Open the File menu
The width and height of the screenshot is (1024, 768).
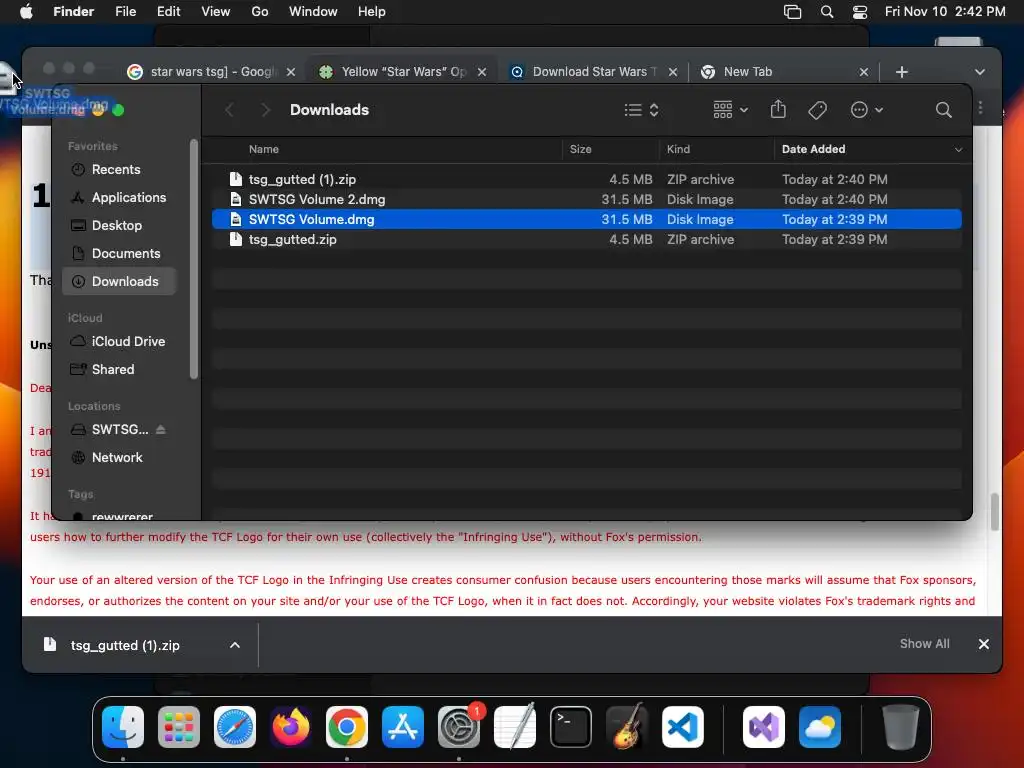(x=125, y=12)
